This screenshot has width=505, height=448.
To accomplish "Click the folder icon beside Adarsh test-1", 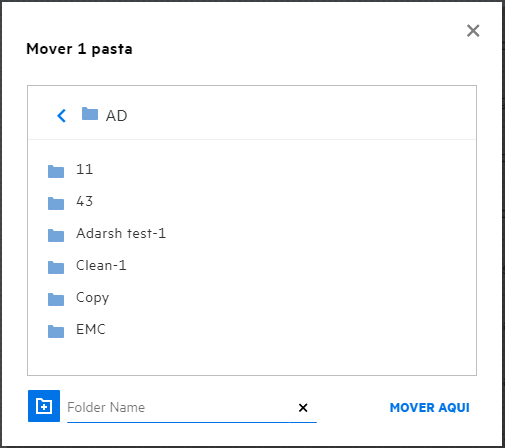I will point(56,235).
